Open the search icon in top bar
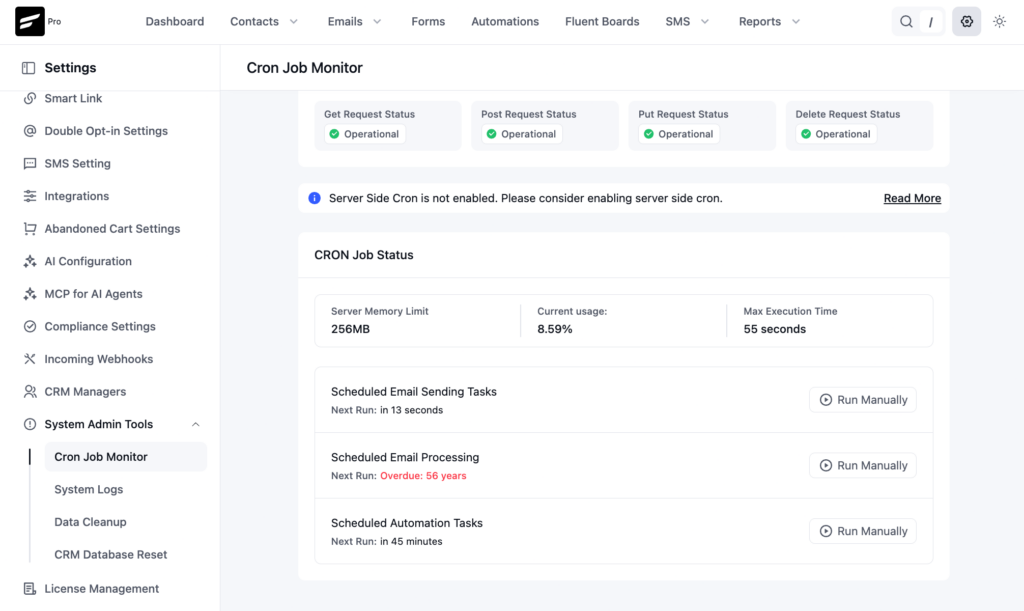 pos(906,22)
